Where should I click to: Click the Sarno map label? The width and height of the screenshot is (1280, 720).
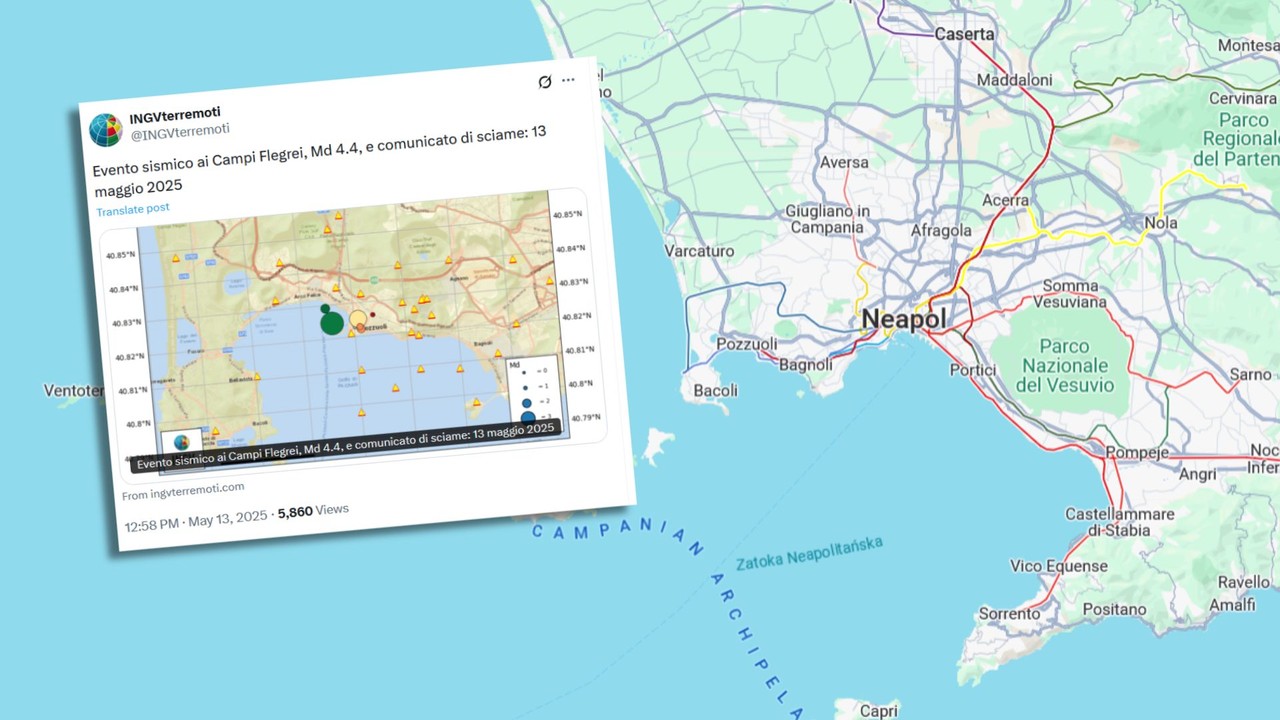click(x=1251, y=375)
